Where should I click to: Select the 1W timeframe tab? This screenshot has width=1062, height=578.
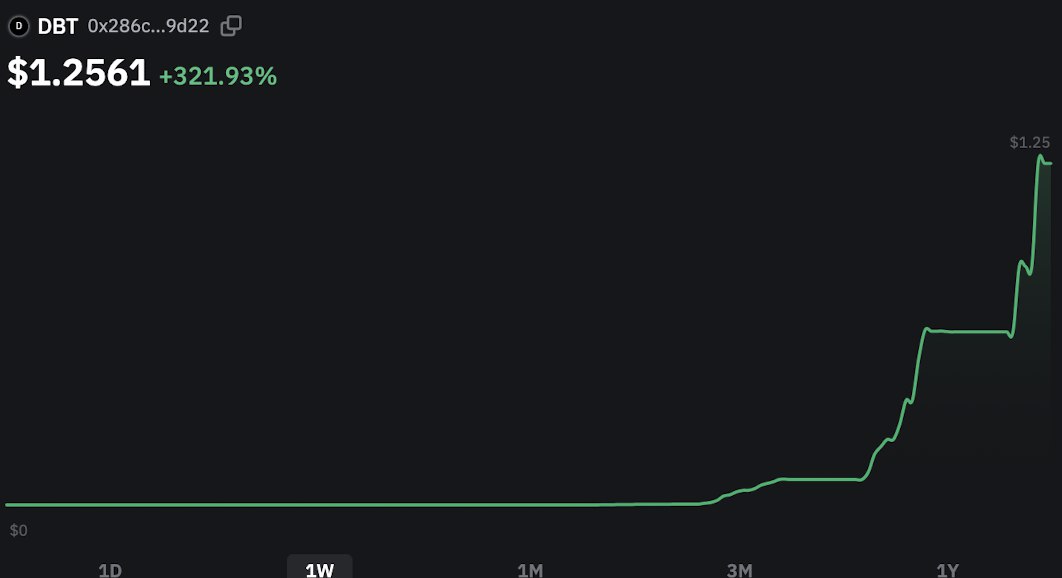320,569
